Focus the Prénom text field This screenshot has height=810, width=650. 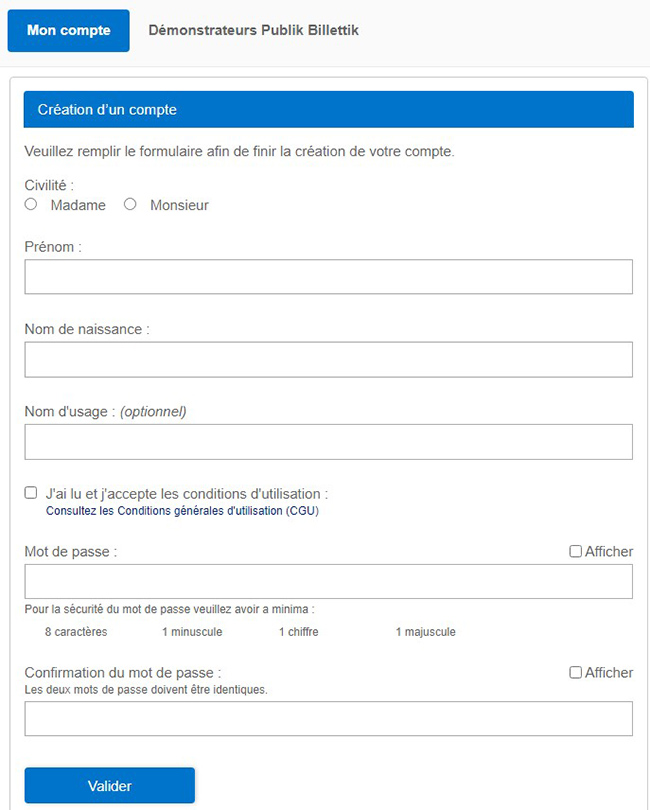[329, 277]
